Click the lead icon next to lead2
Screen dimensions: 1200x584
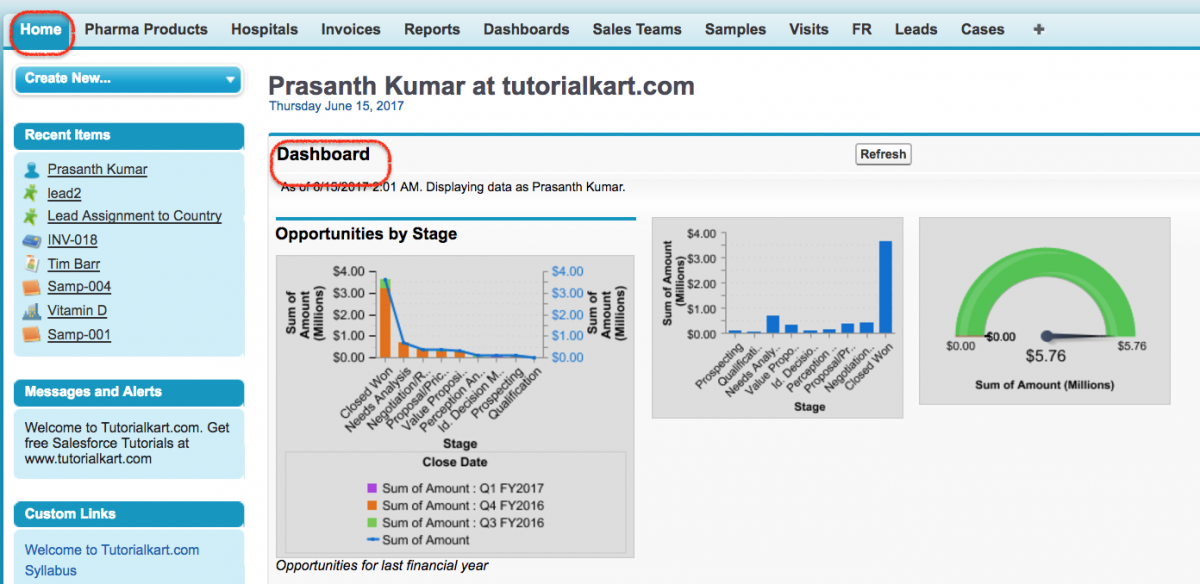31,192
